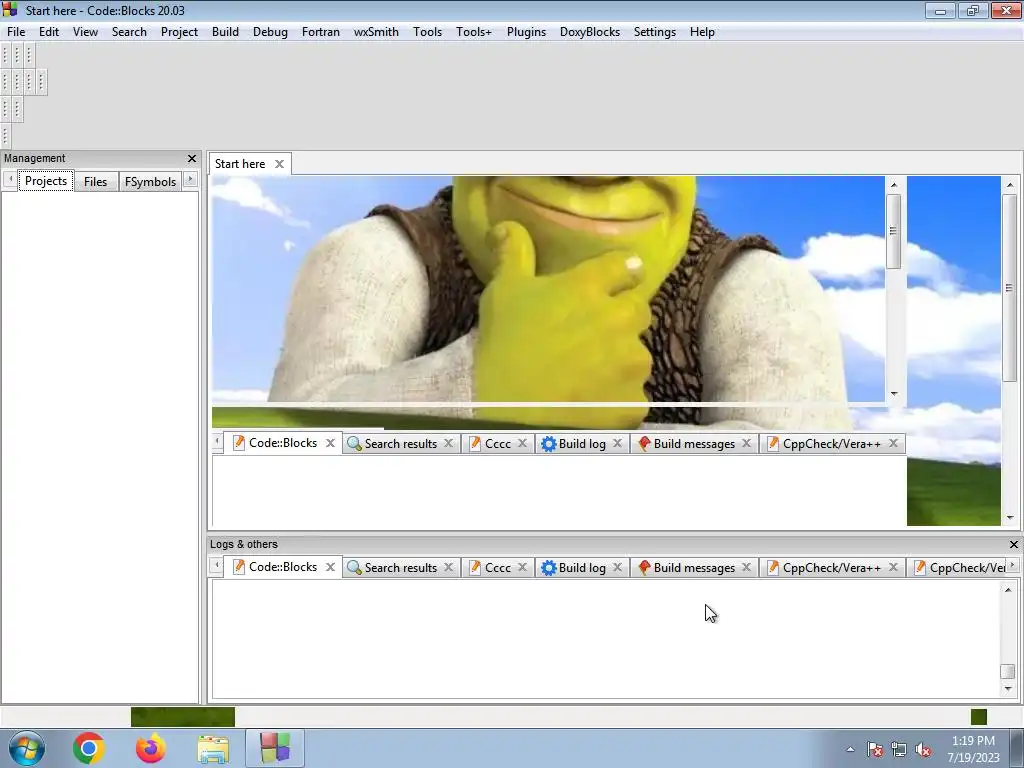Open the Edit menu
The image size is (1024, 768).
click(49, 32)
